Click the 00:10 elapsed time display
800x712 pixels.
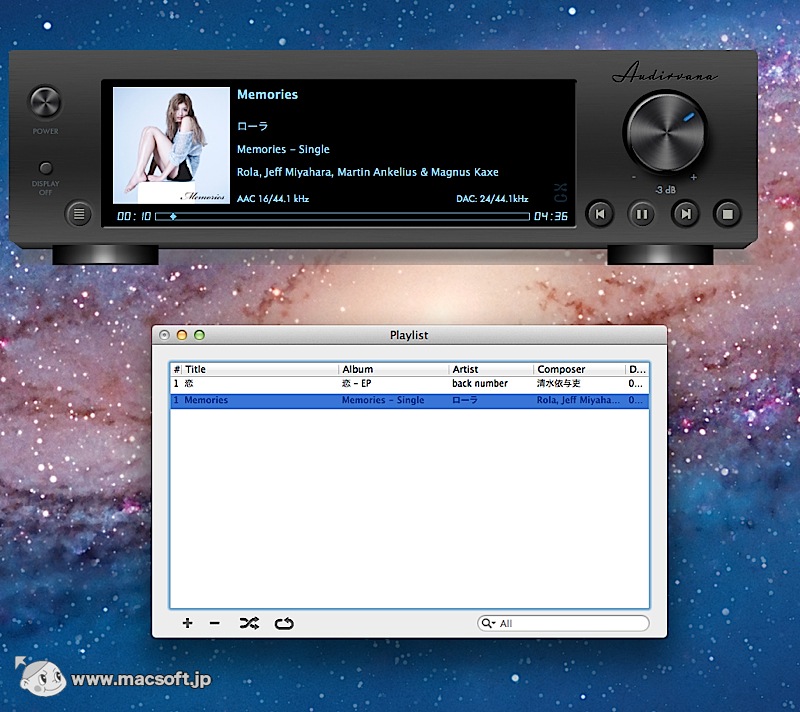click(x=134, y=216)
